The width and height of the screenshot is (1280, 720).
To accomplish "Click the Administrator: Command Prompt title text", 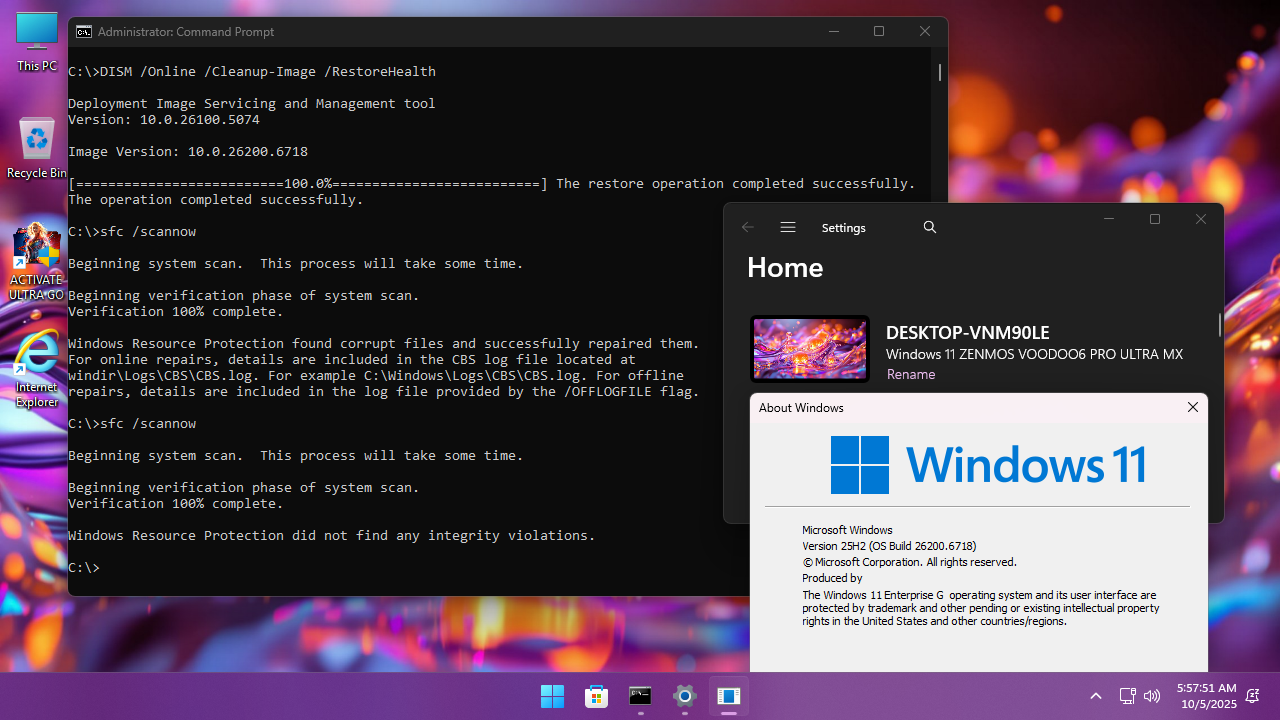I will [x=186, y=32].
